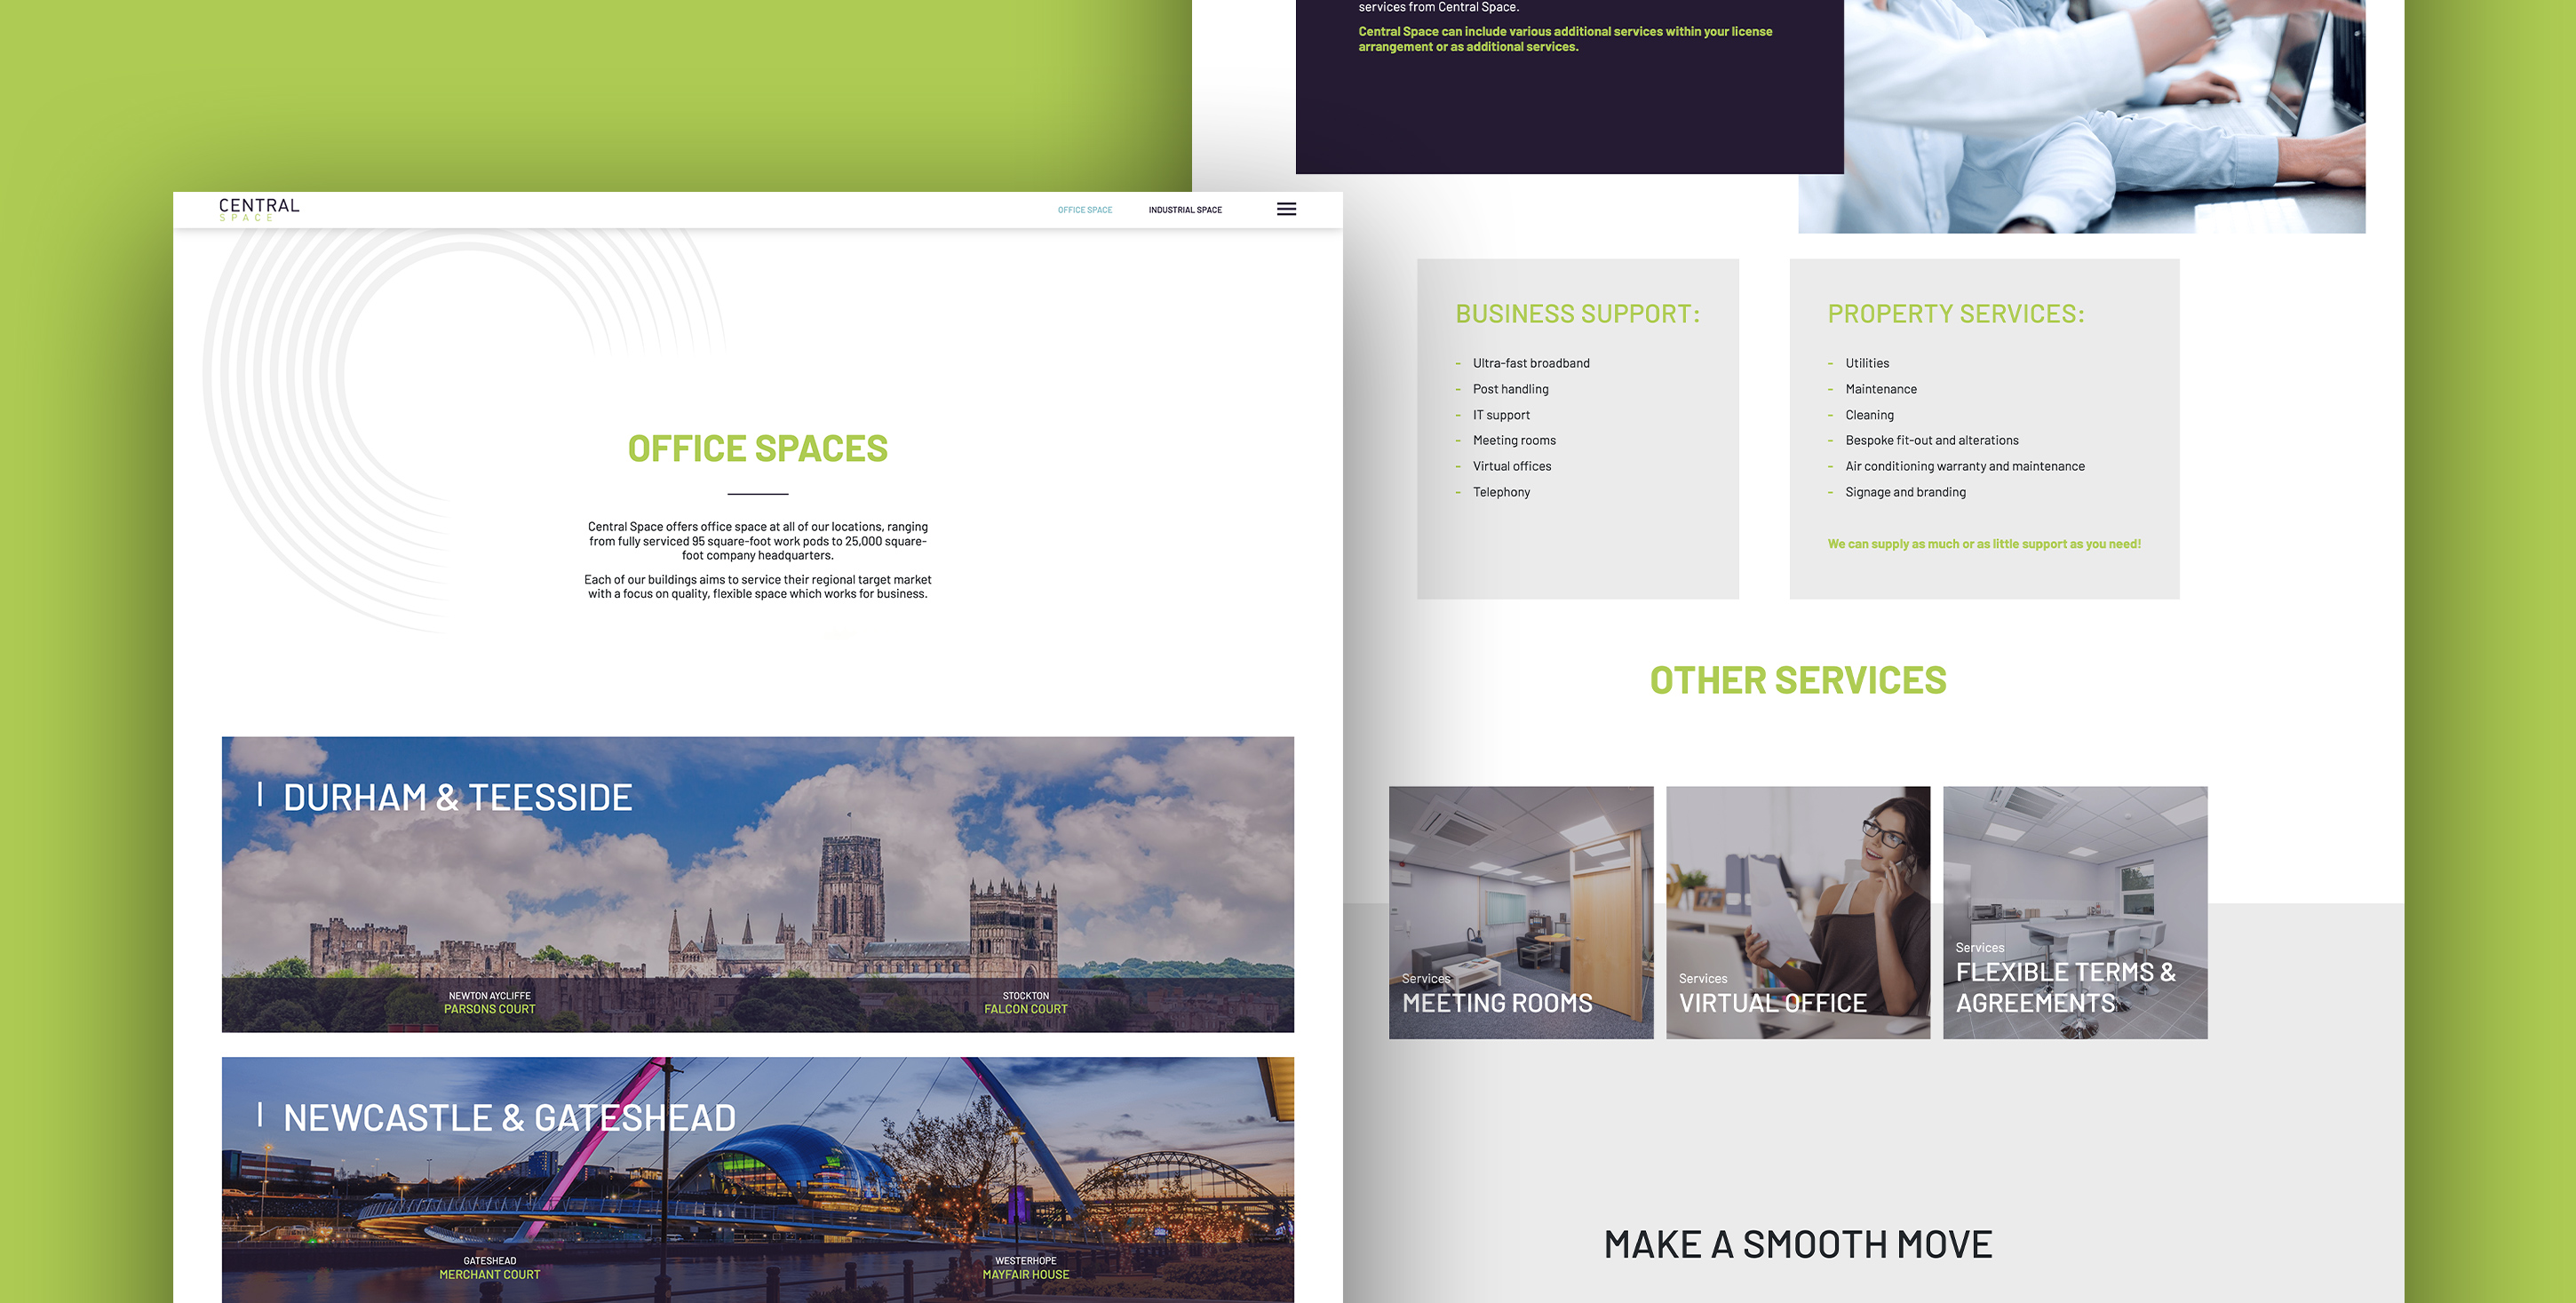Expand the Other Services section
Viewport: 2576px width, 1303px height.
pos(1798,678)
